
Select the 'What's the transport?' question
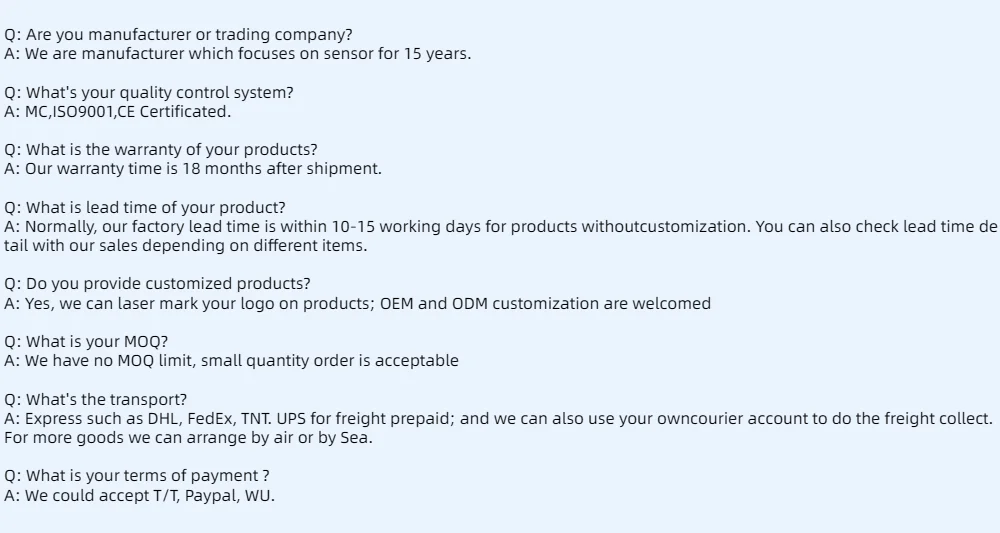pyautogui.click(x=96, y=400)
